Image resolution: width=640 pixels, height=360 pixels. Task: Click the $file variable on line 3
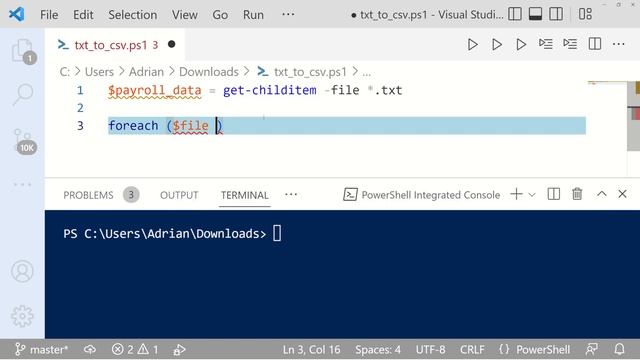(190, 126)
